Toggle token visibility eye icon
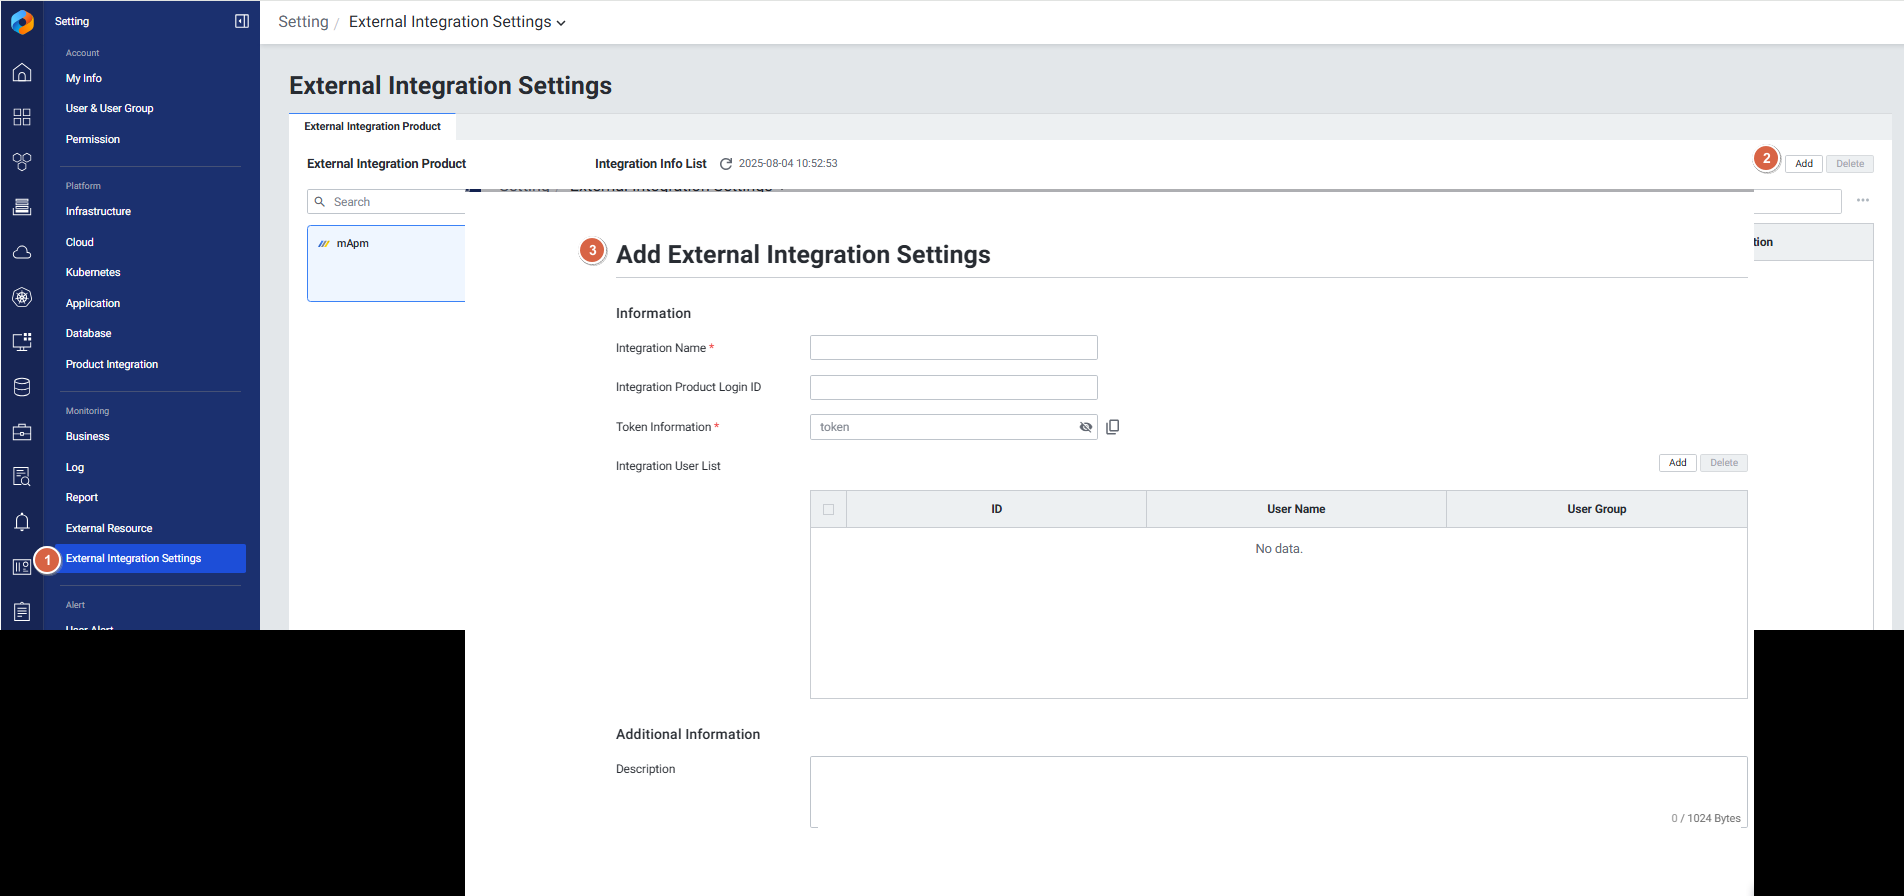The height and width of the screenshot is (896, 1904). pyautogui.click(x=1086, y=427)
